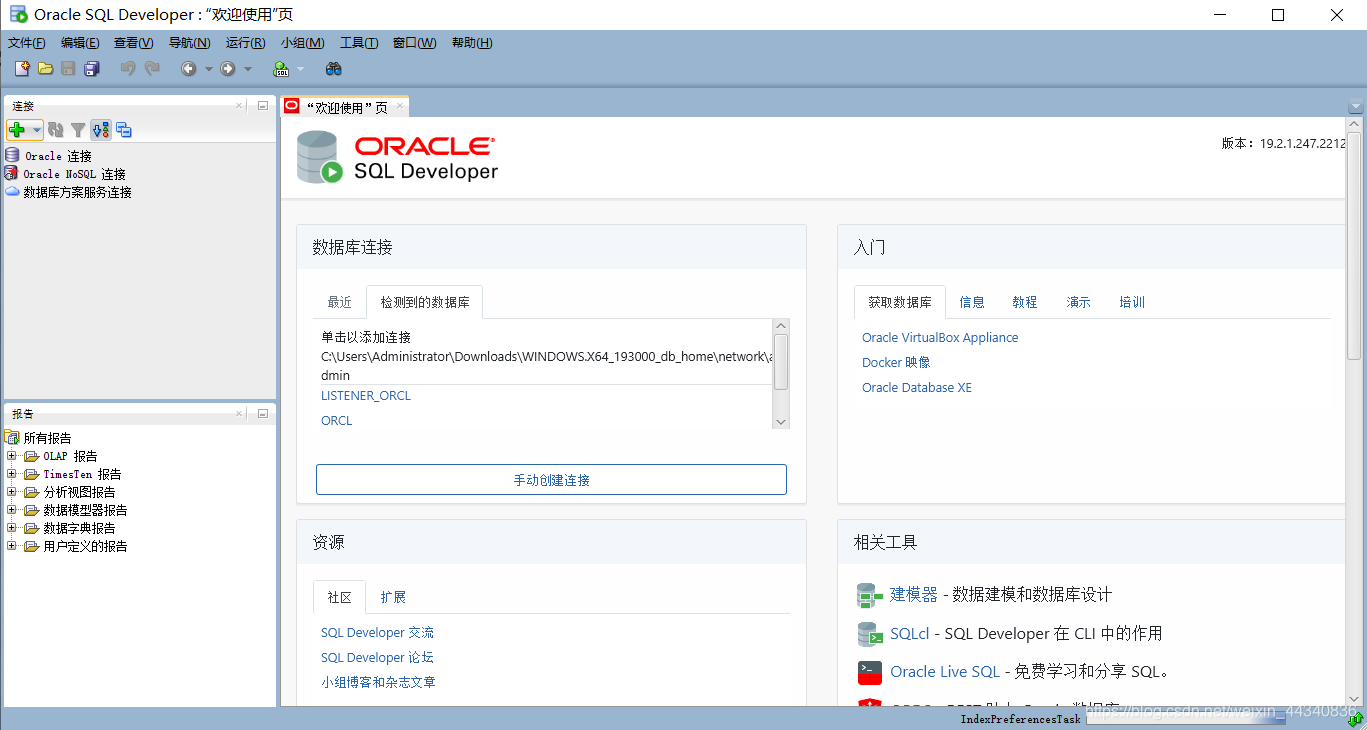1367x730 pixels.
Task: Toggle connection sorting with the sort icon
Action: coord(100,129)
